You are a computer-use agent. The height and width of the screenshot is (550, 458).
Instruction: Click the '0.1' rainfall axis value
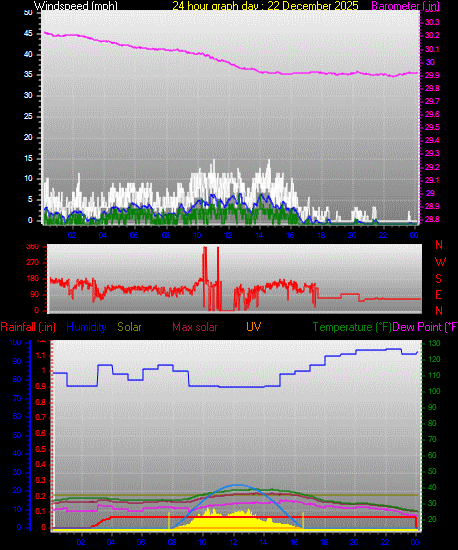coord(42,512)
